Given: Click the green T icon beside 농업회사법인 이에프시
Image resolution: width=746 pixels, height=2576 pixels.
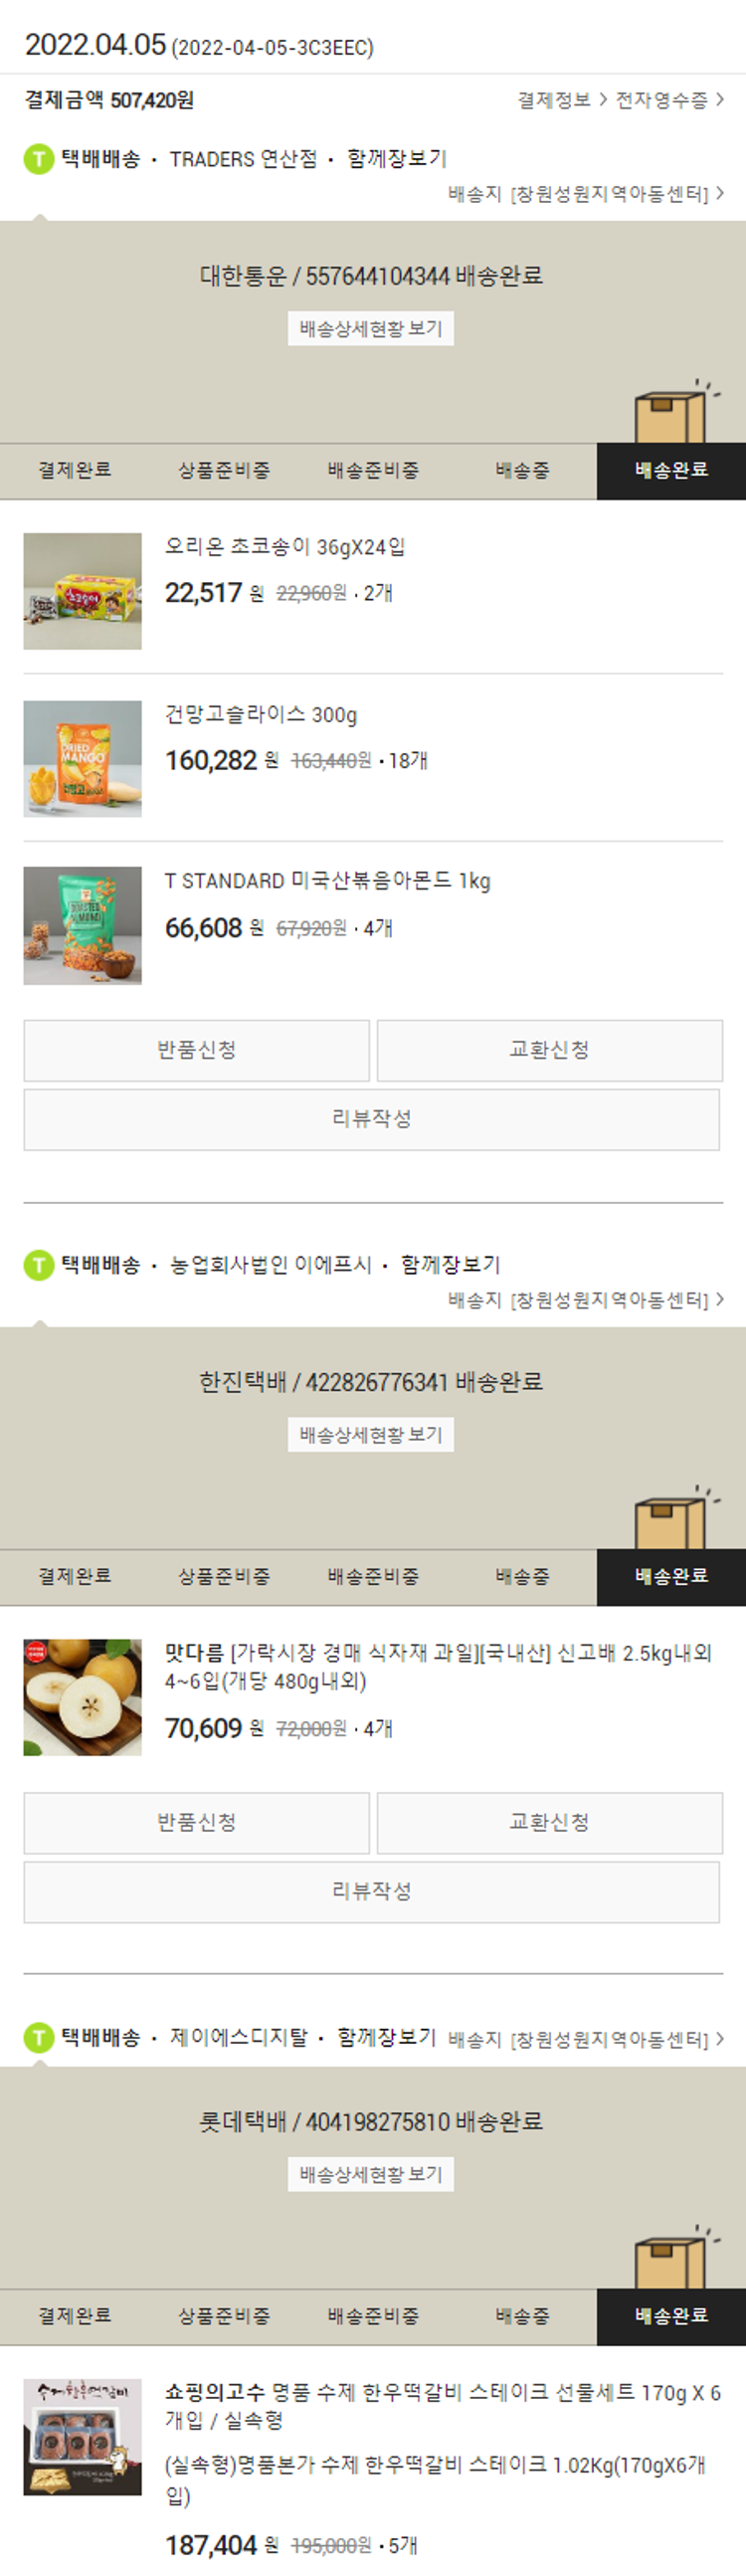Looking at the screenshot, I should click(x=39, y=1265).
